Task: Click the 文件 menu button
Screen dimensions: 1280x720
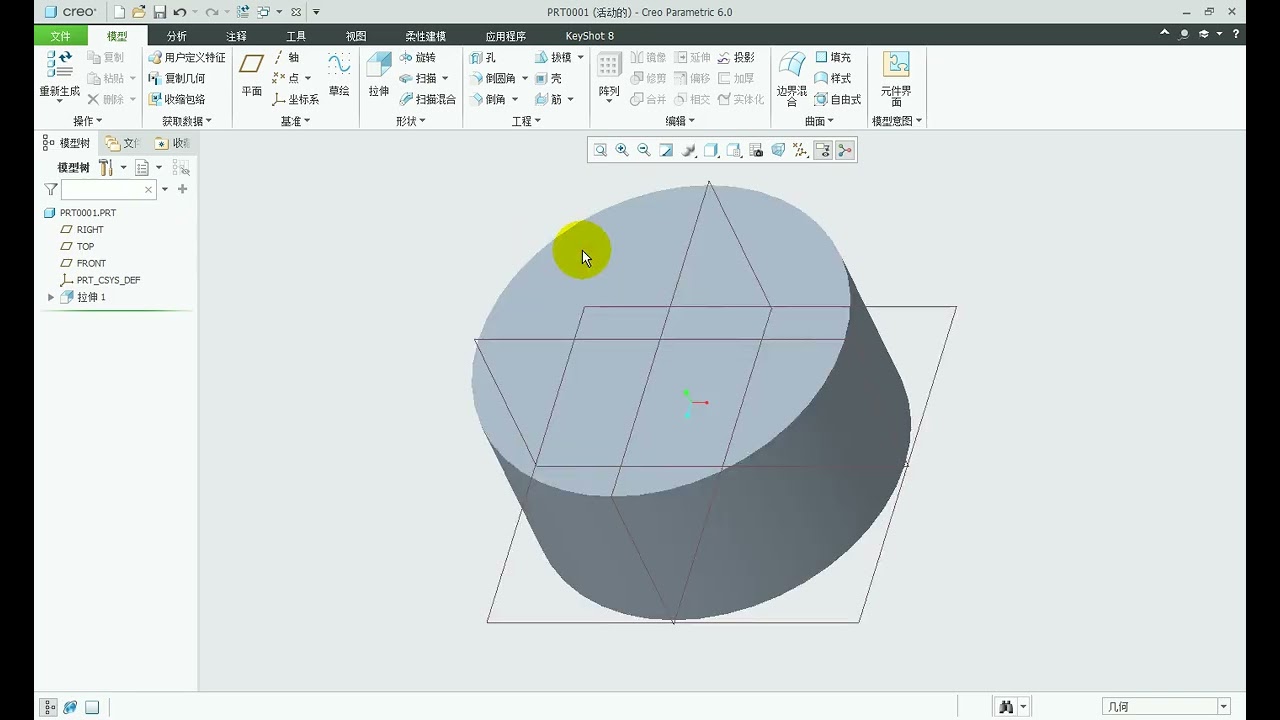Action: (60, 36)
